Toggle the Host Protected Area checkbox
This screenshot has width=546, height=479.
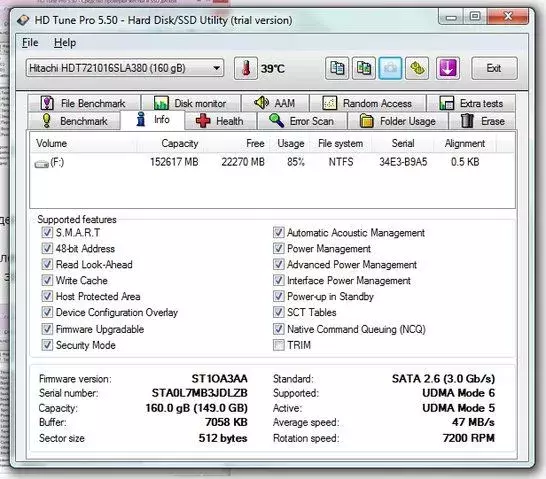coord(47,296)
